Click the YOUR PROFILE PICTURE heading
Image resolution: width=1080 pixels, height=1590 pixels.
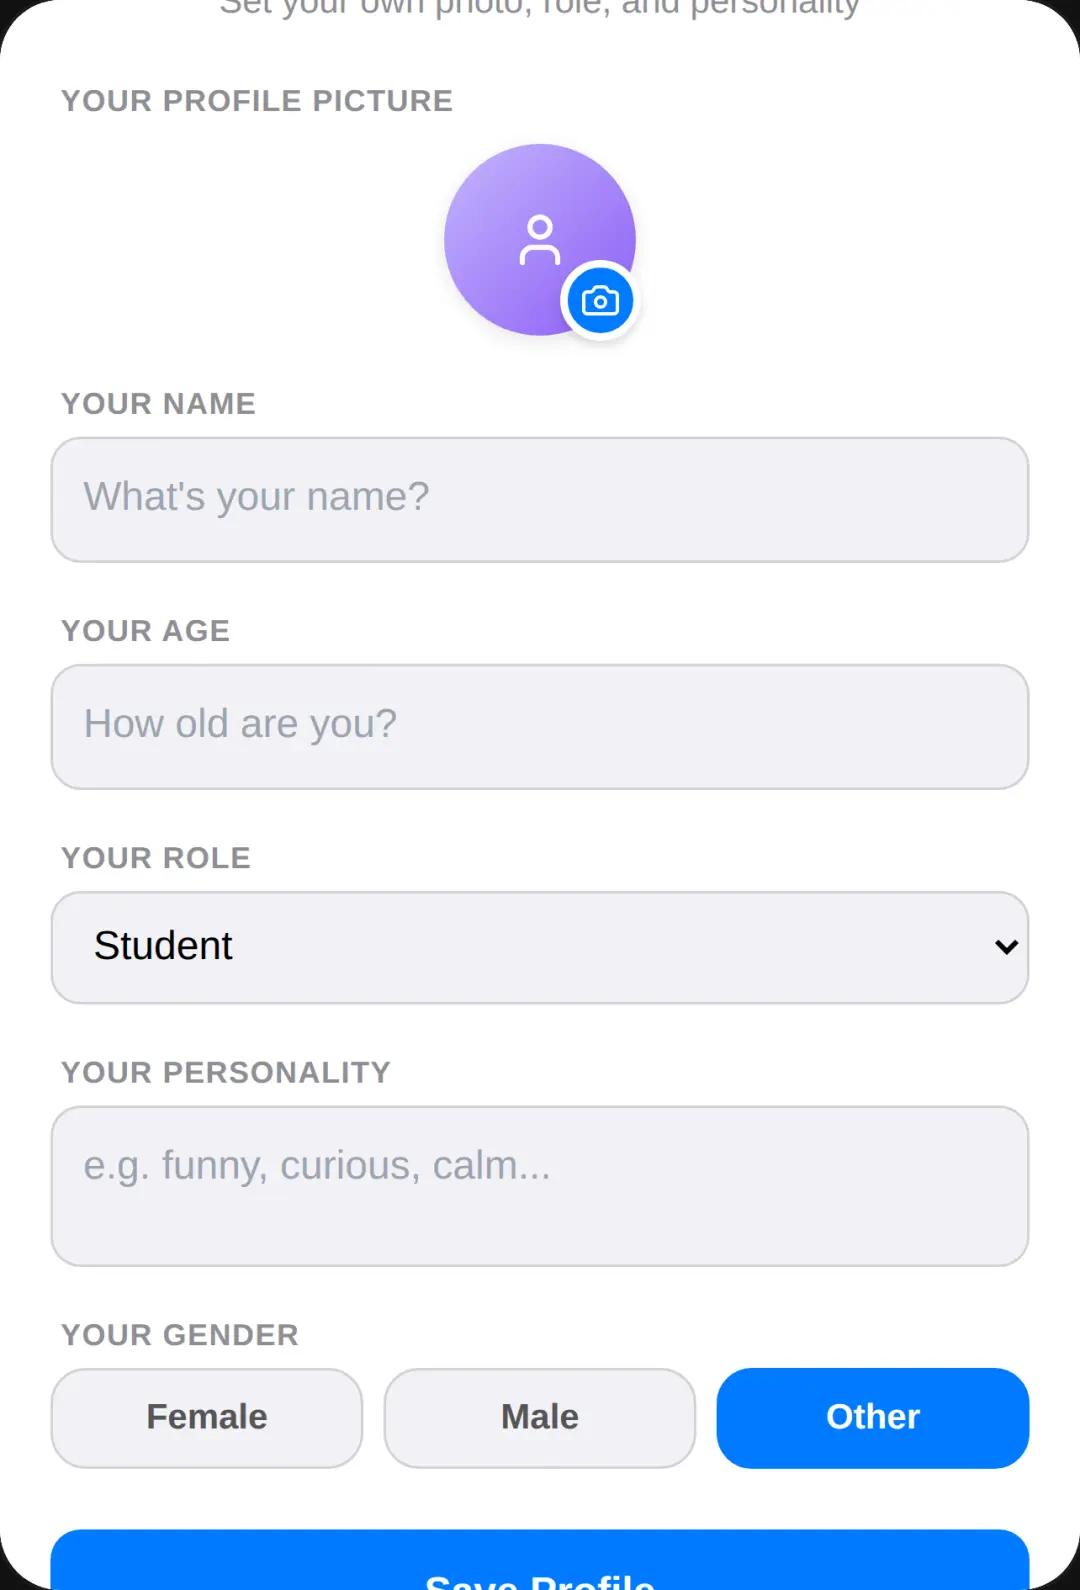tap(257, 101)
